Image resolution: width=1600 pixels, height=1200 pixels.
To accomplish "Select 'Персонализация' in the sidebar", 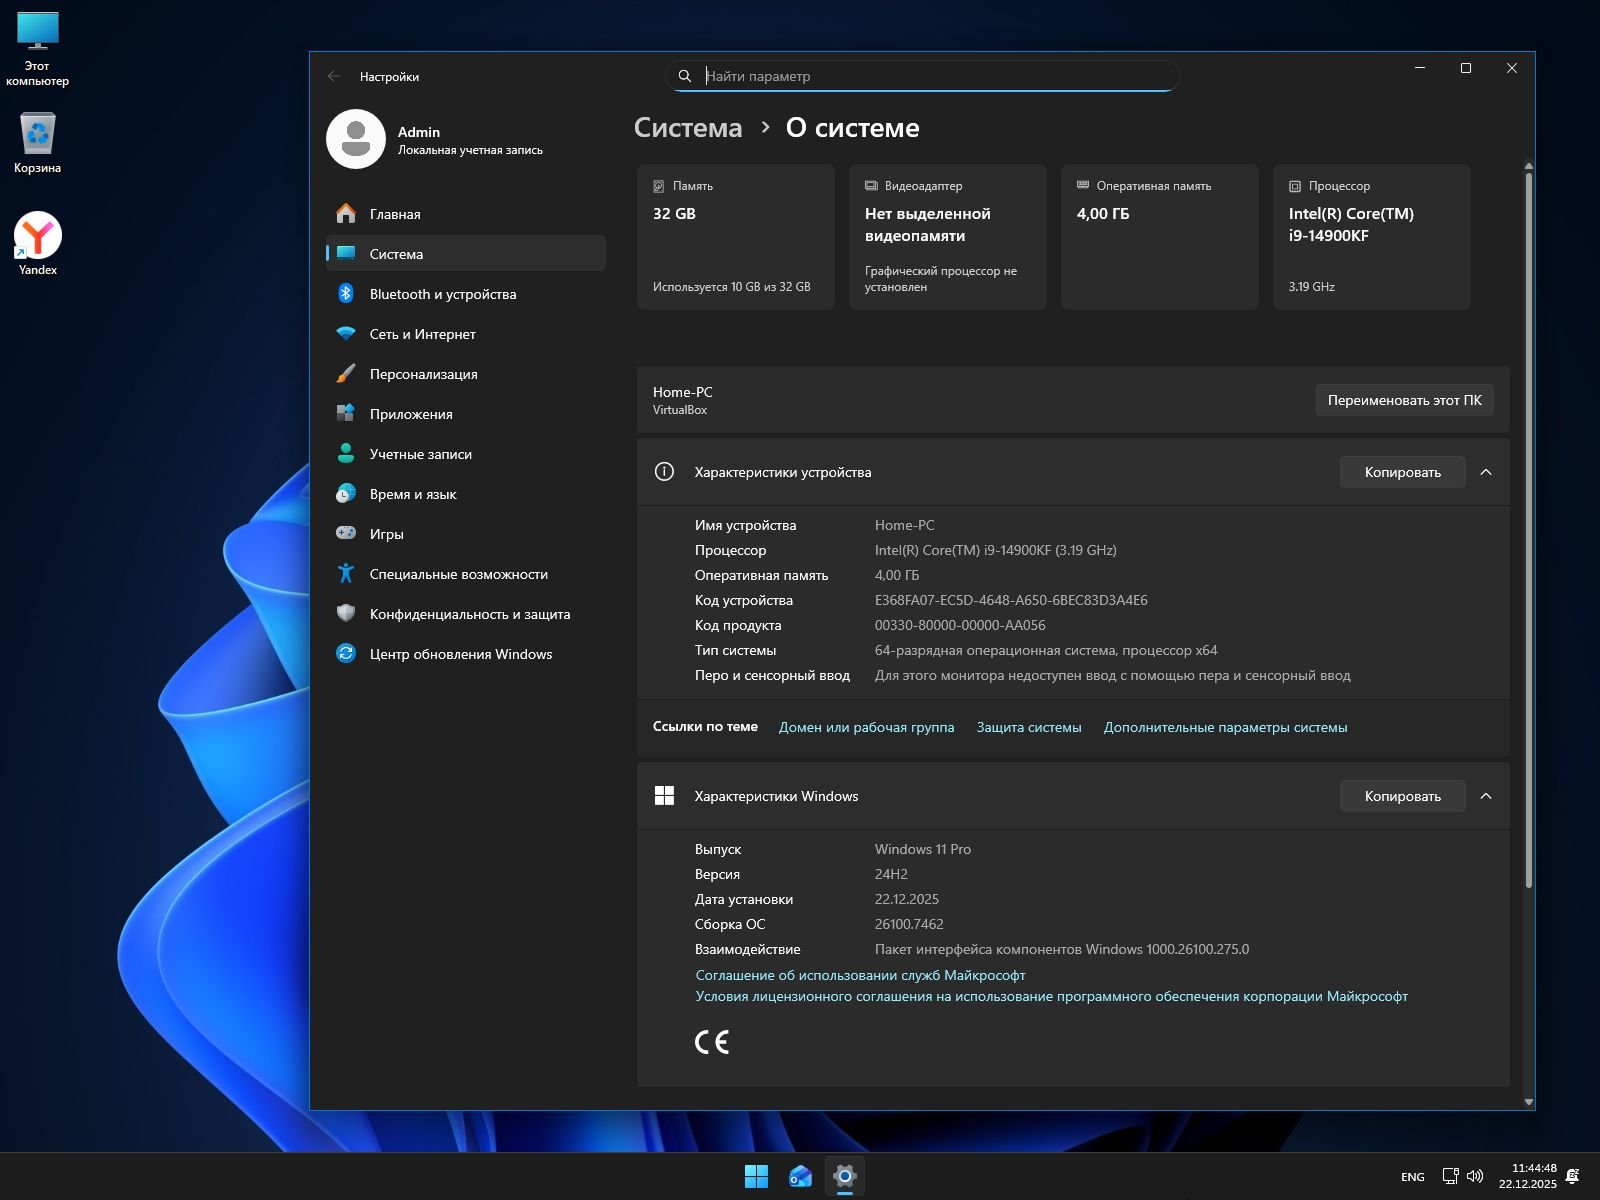I will (x=423, y=374).
